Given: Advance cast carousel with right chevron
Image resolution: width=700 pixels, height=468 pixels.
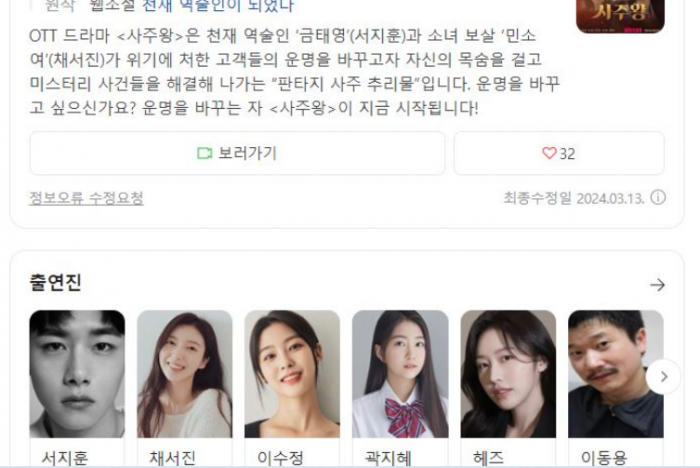Looking at the screenshot, I should (x=664, y=376).
